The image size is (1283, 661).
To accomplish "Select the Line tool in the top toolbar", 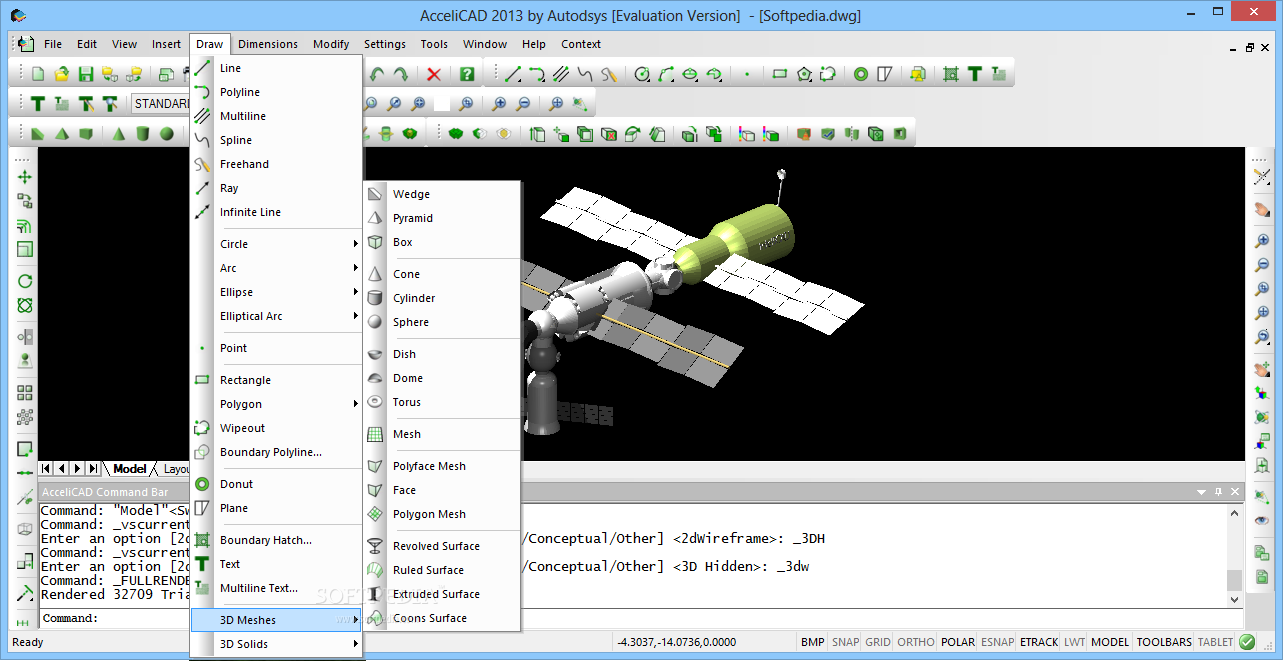I will (513, 74).
